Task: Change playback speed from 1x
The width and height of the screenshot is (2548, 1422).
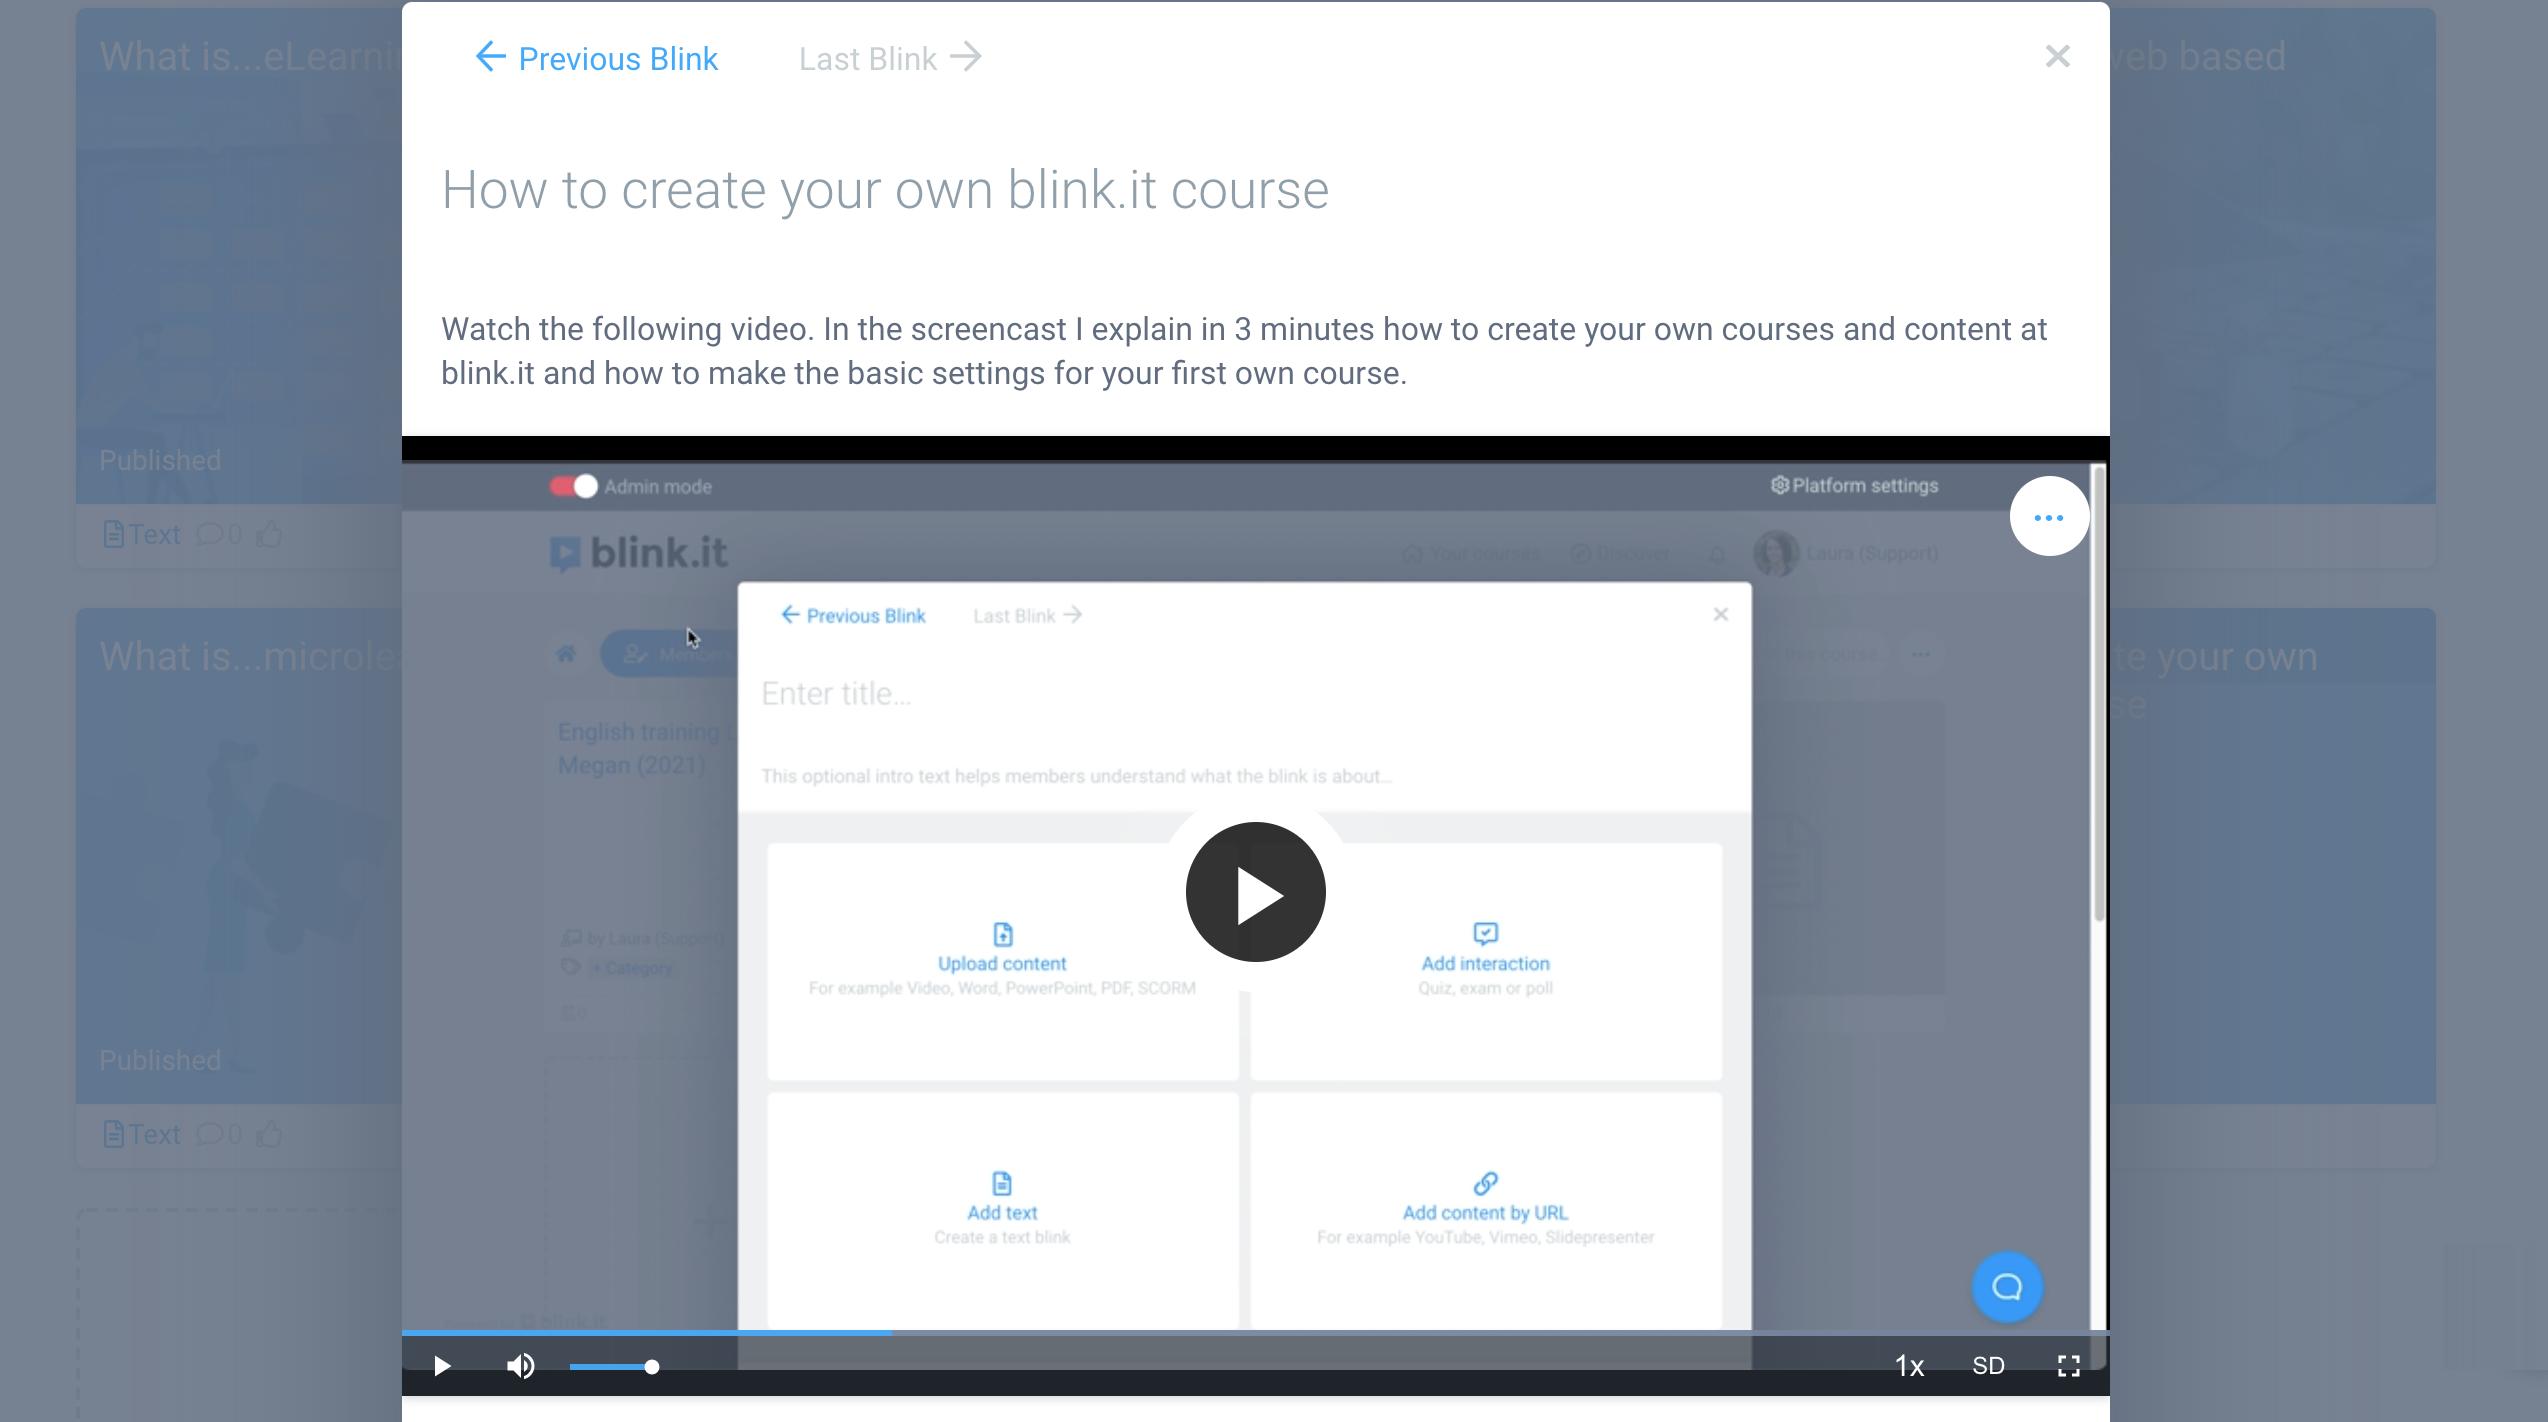Action: click(x=1909, y=1366)
